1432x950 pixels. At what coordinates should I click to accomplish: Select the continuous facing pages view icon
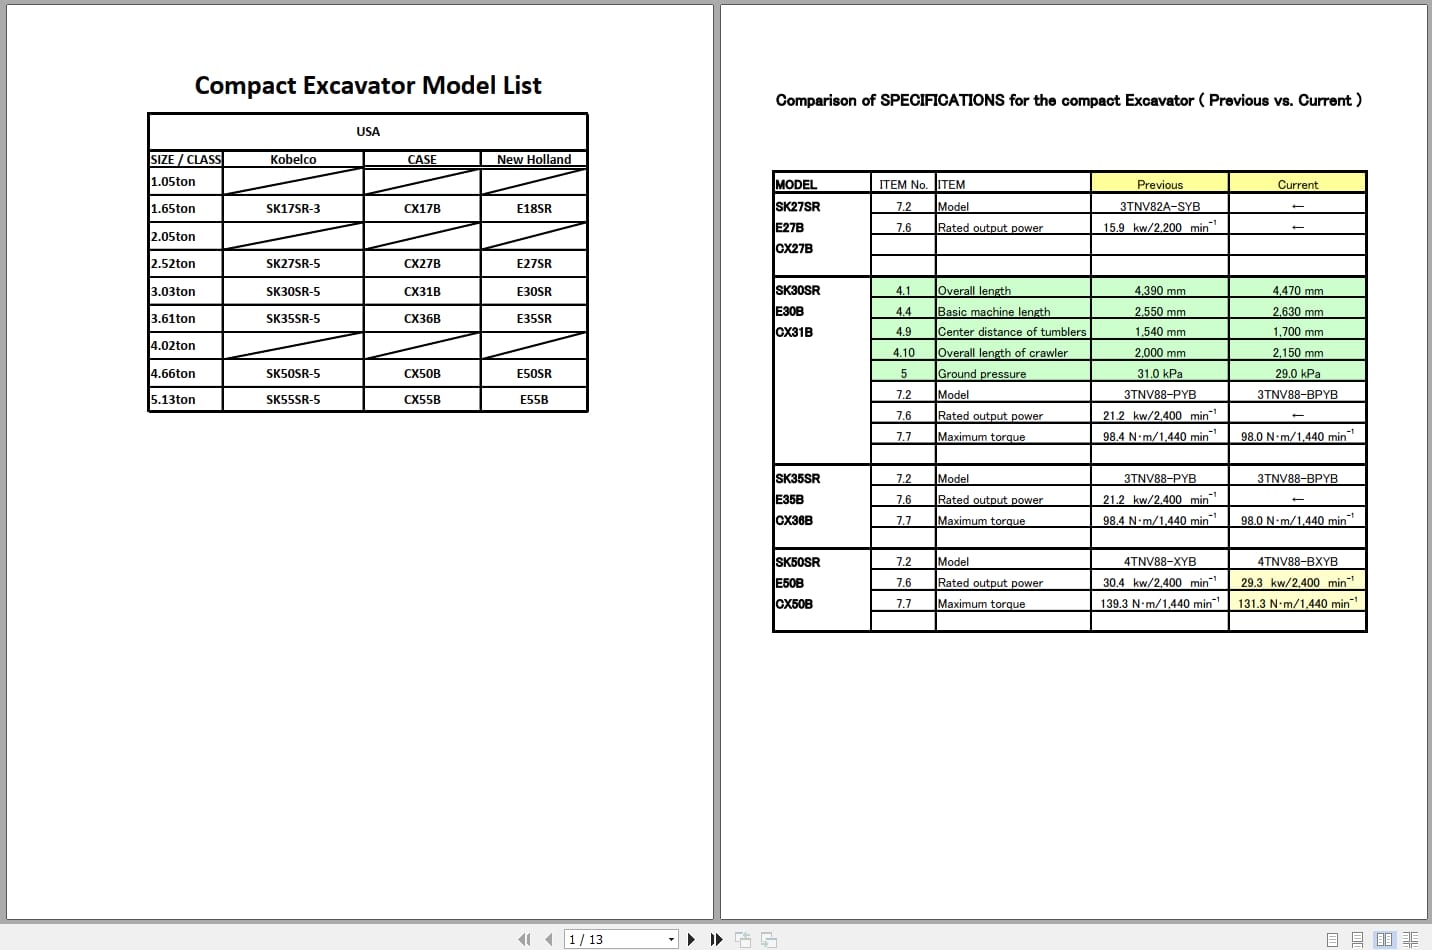click(1409, 939)
